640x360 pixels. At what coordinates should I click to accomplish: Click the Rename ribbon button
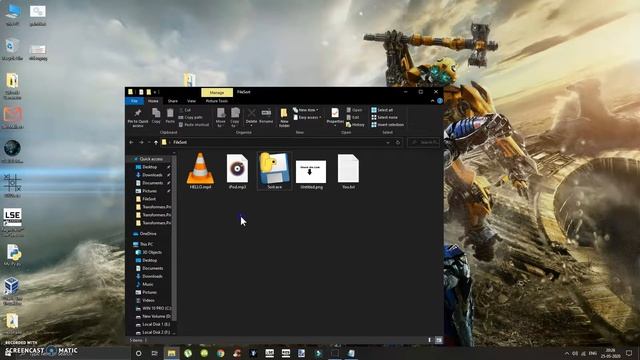pyautogui.click(x=266, y=116)
